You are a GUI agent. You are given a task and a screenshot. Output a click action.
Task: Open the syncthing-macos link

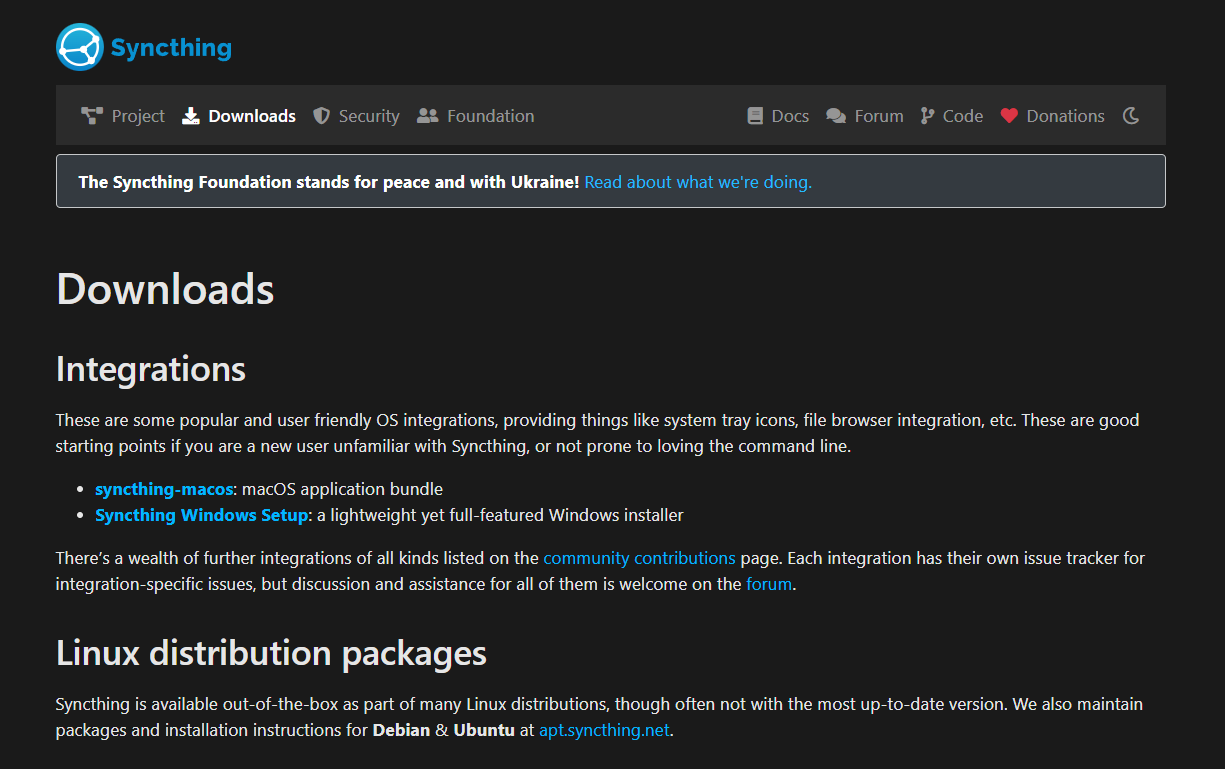163,489
